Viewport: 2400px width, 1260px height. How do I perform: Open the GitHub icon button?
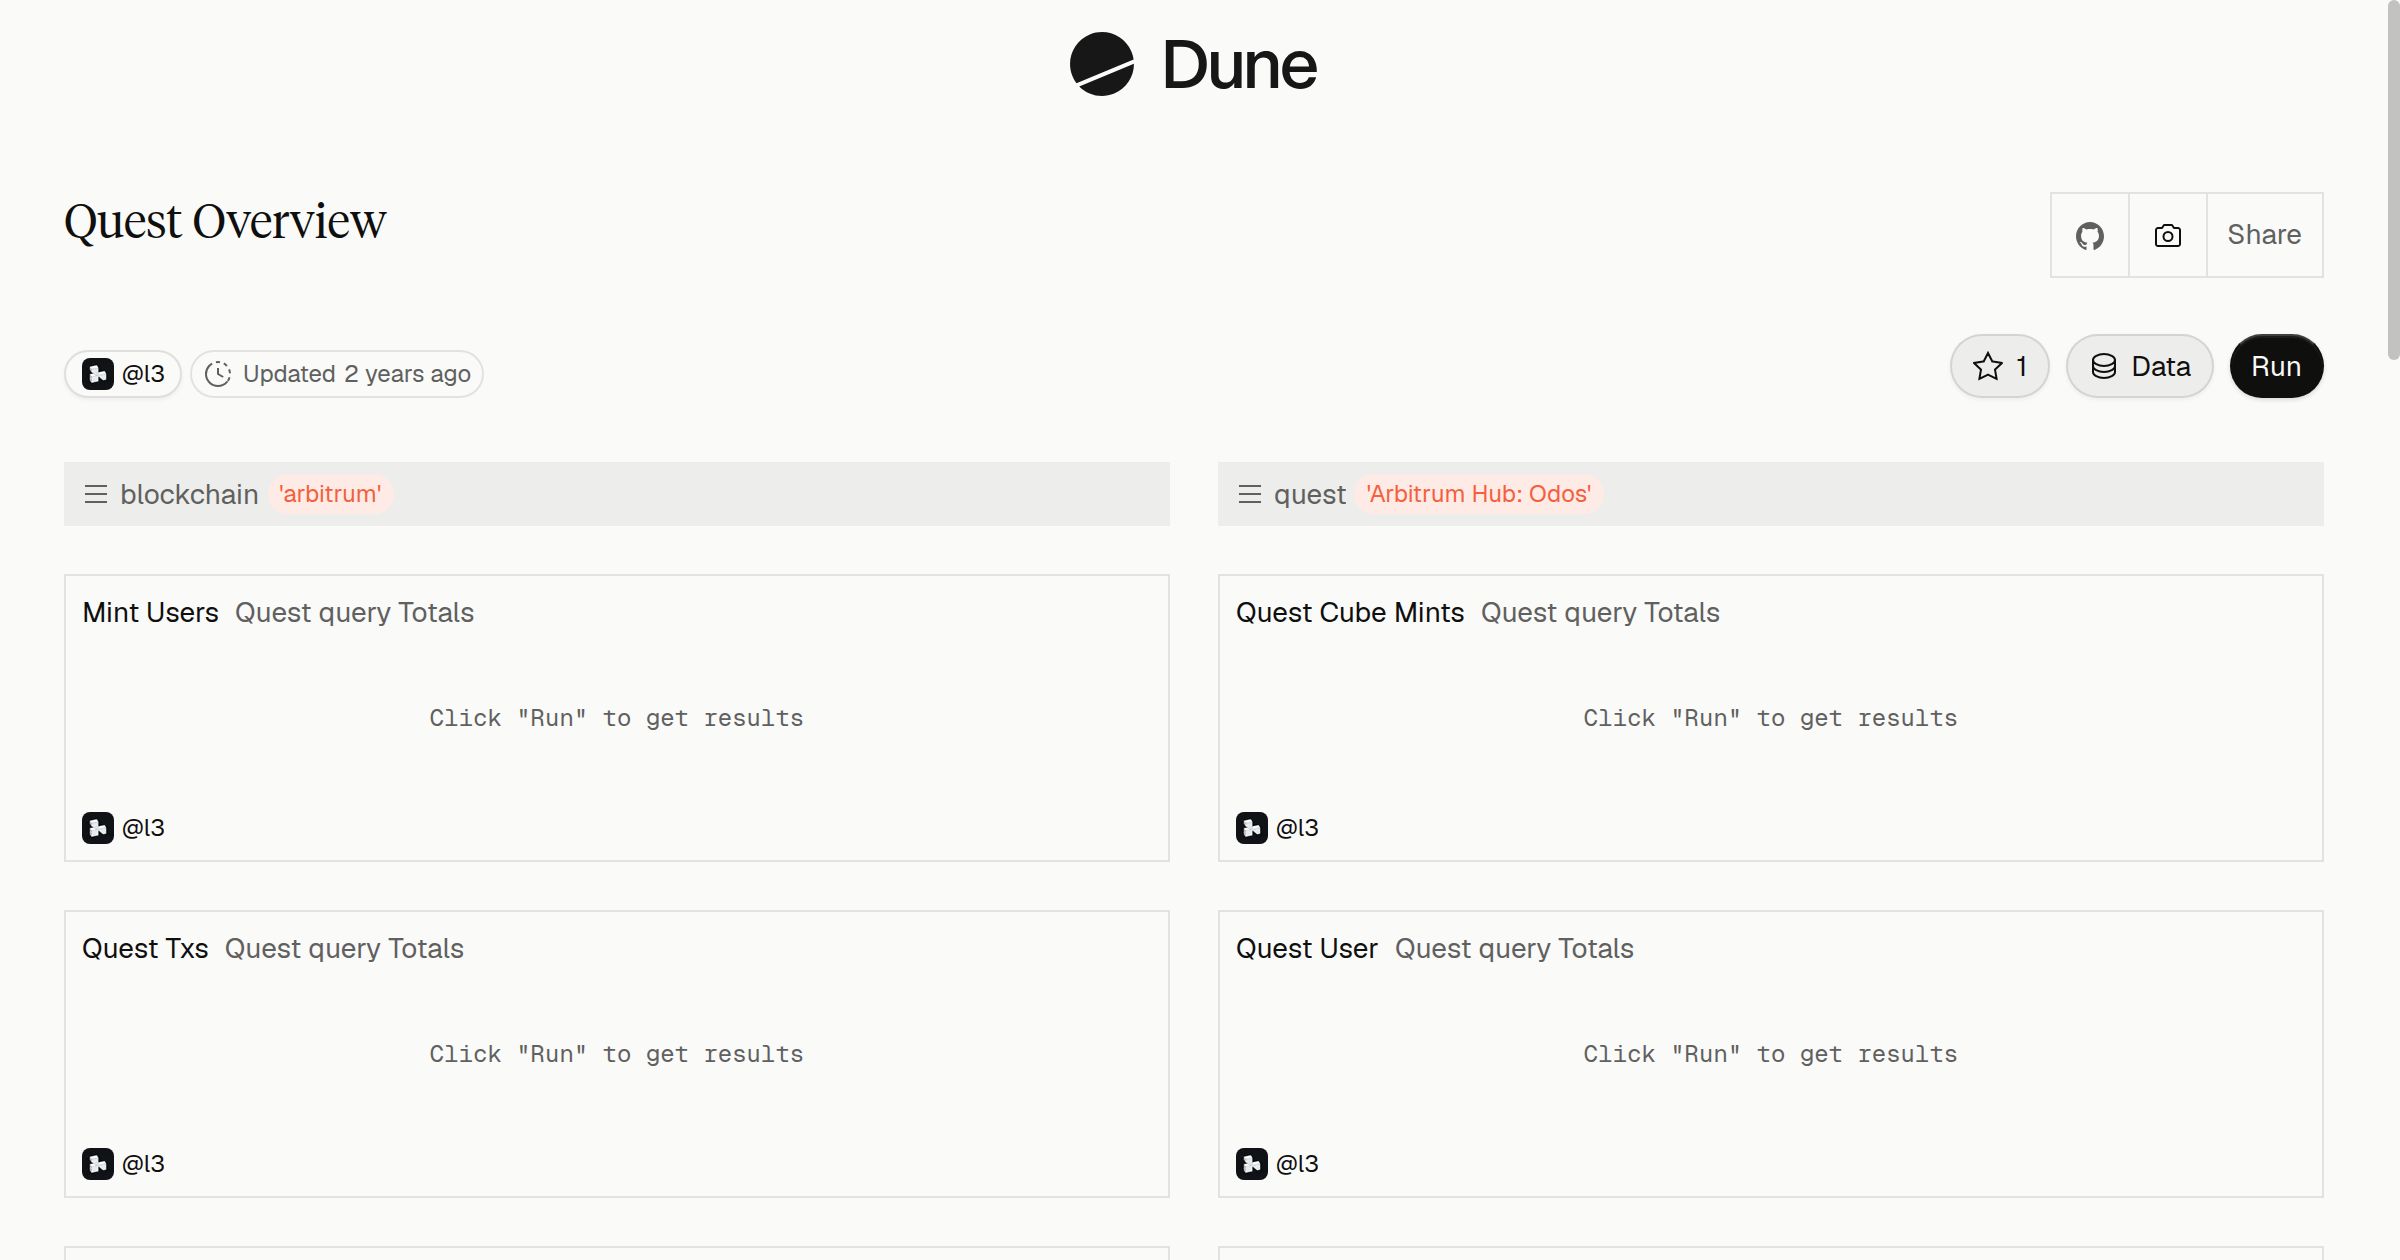(2089, 235)
